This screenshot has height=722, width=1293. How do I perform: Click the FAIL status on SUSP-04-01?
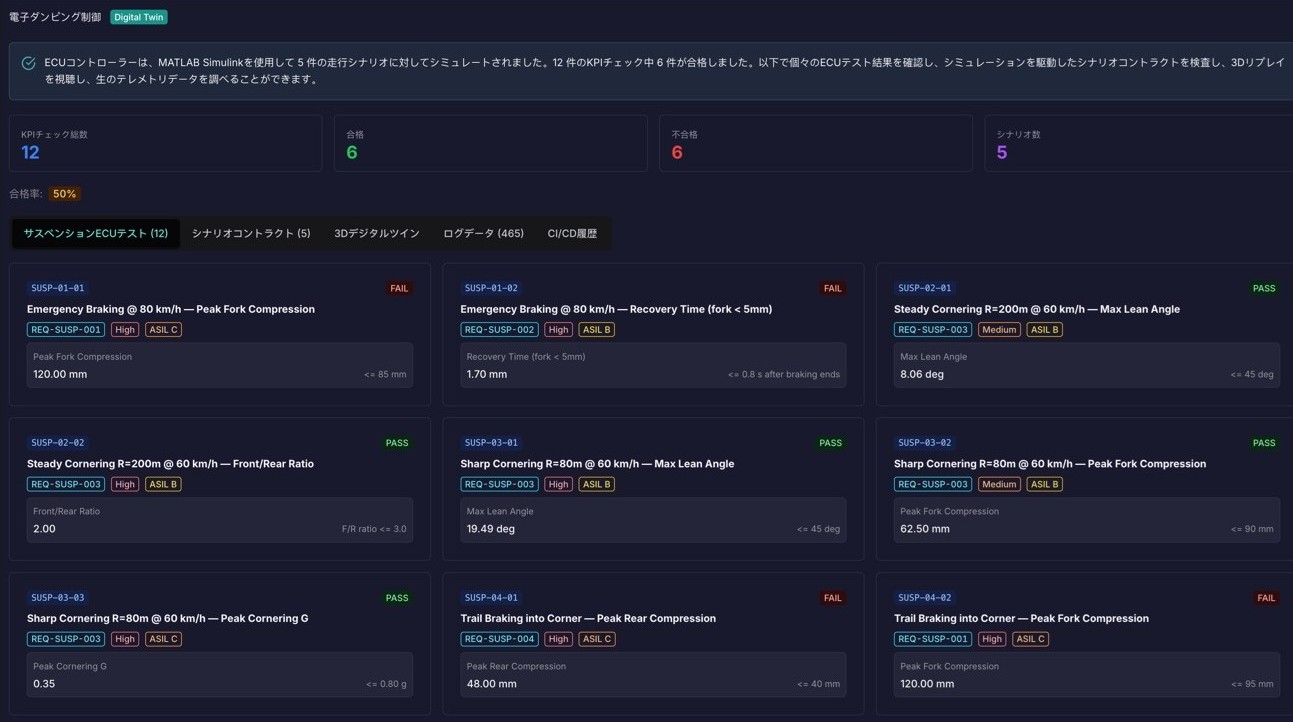coord(832,598)
